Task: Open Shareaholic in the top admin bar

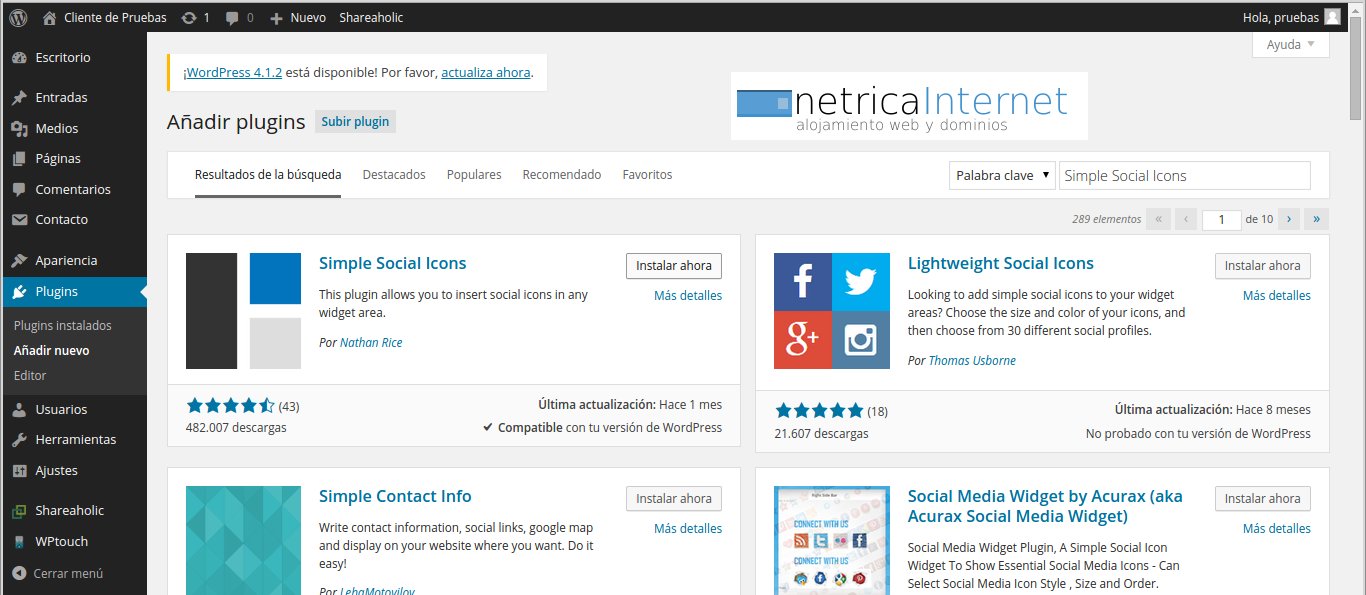Action: [x=370, y=17]
